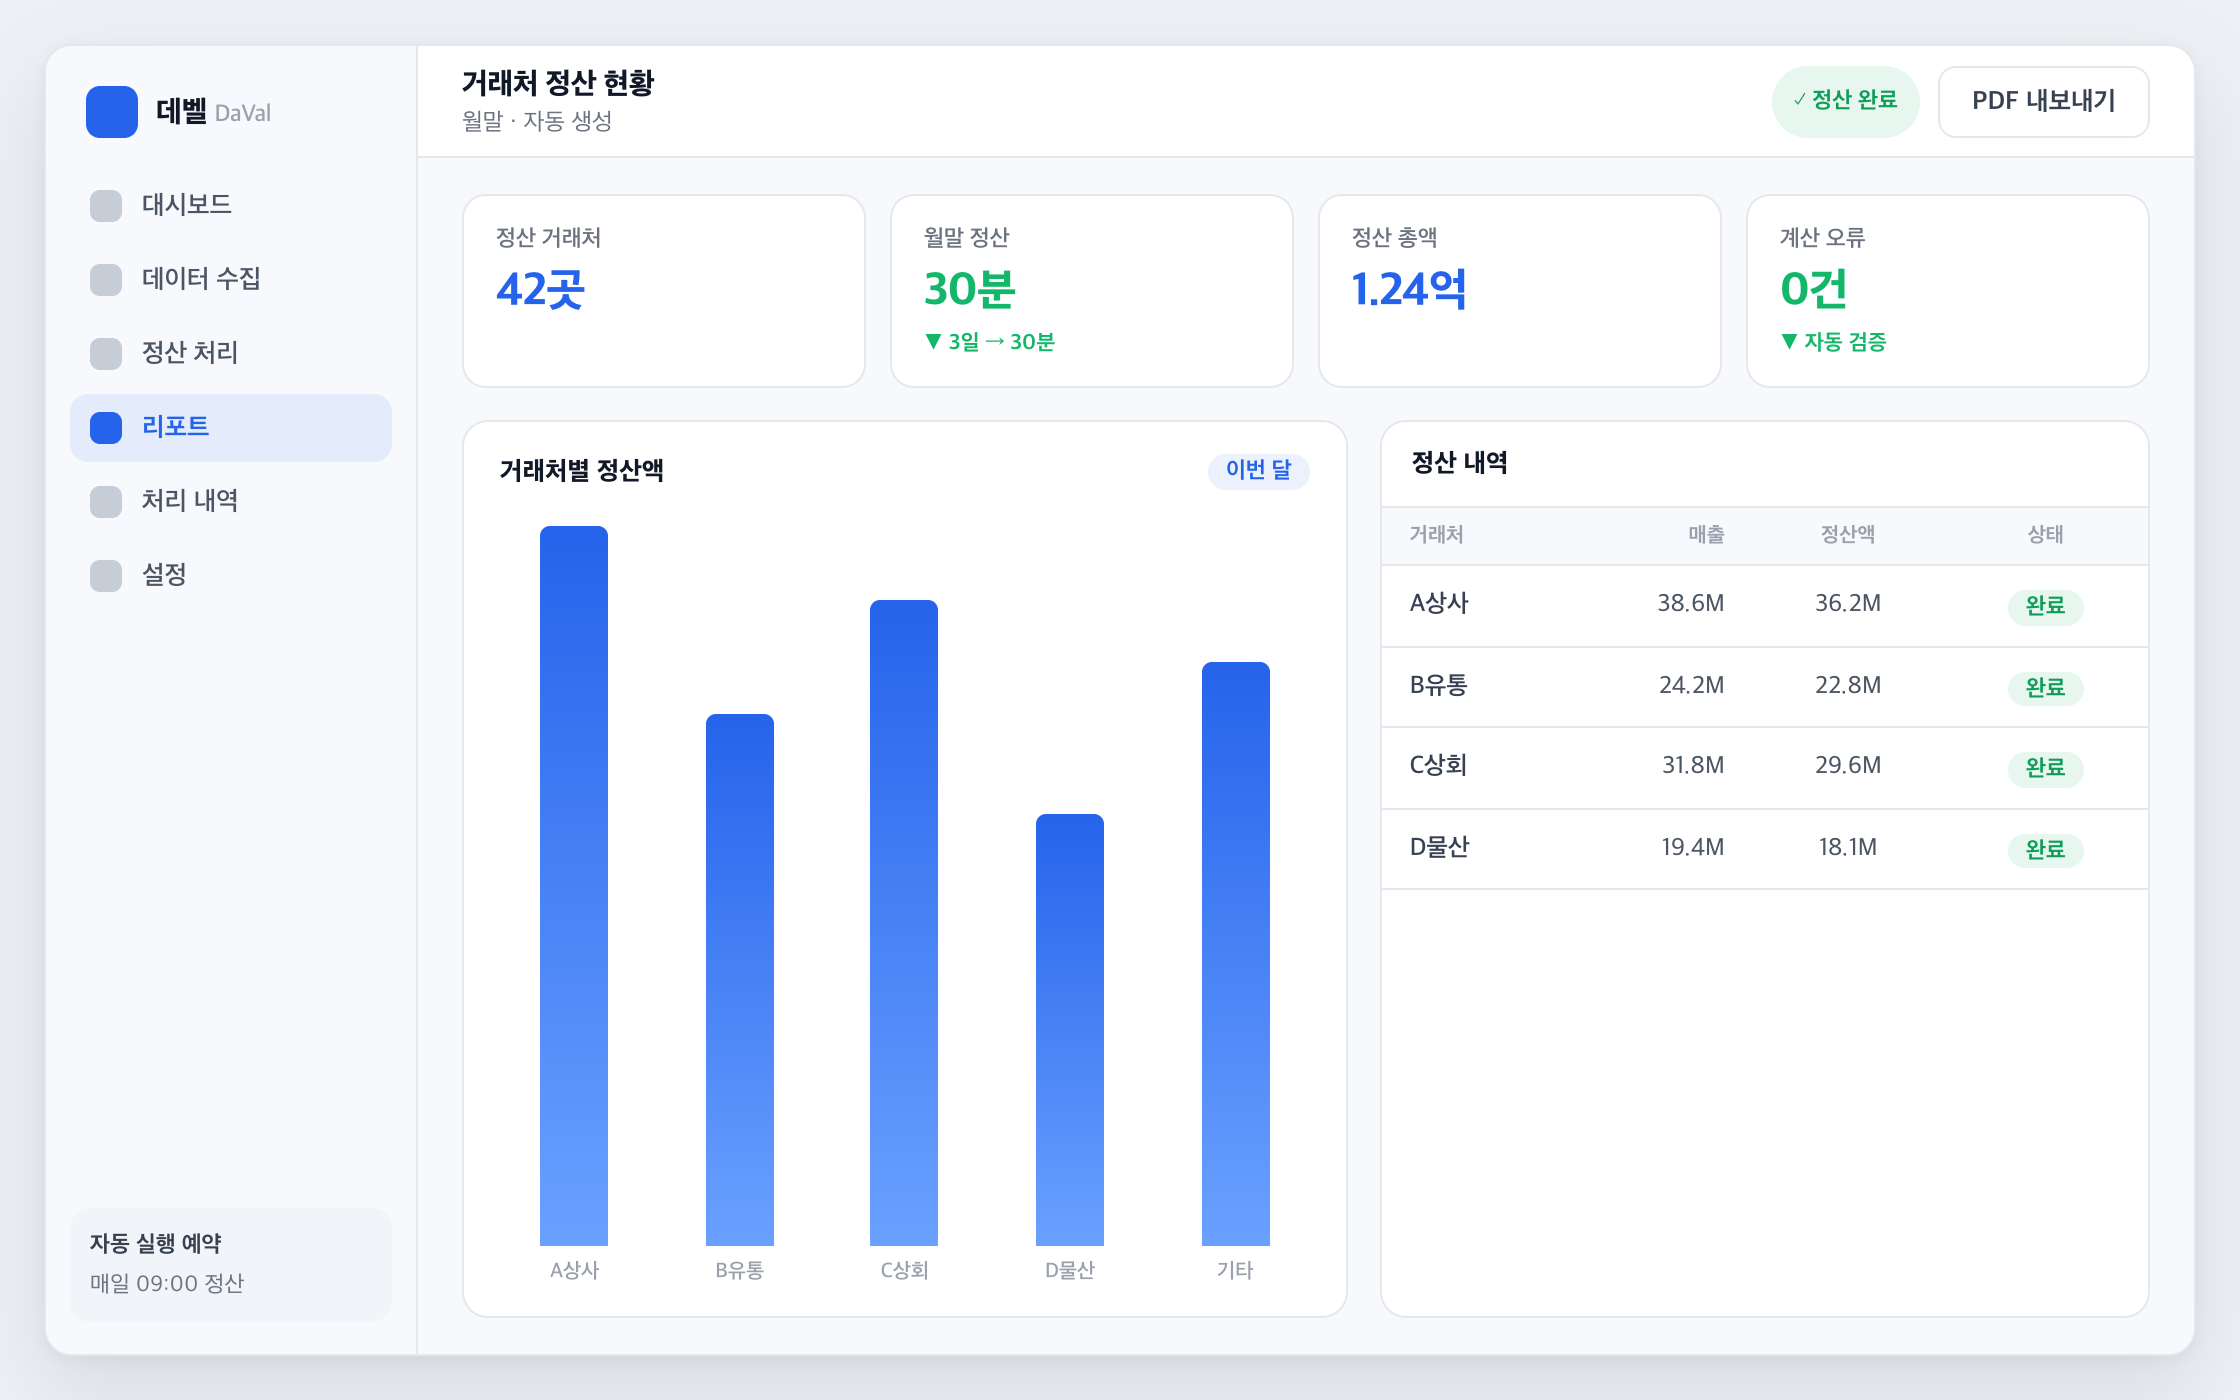Click the 계산 오류 0건 card
Screen dimensions: 2240x1400
point(1947,291)
